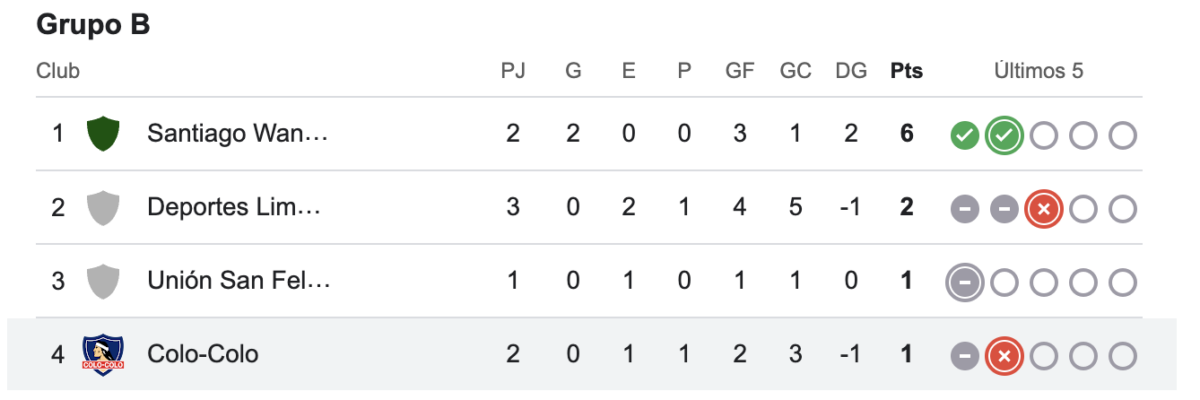Click Santiago Wanderers green shield crest
The width and height of the screenshot is (1200, 400).
103,134
